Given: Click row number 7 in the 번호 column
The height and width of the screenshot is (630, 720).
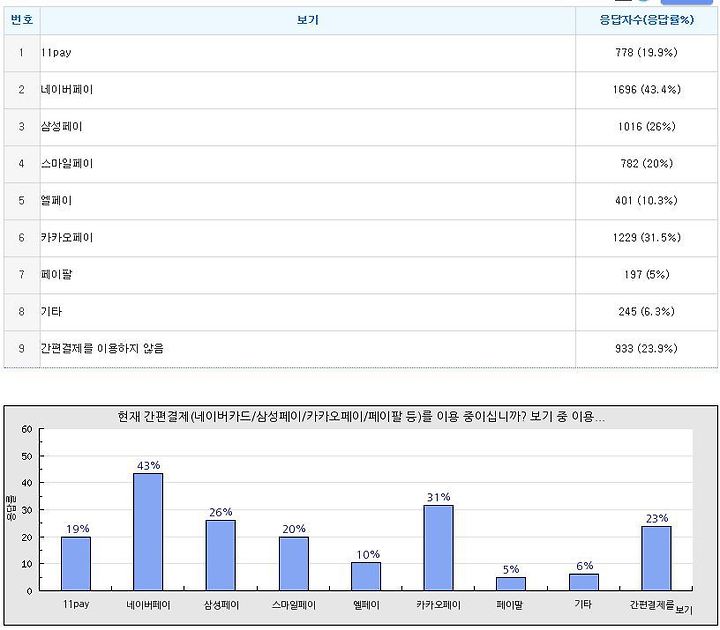Looking at the screenshot, I should [x=22, y=275].
